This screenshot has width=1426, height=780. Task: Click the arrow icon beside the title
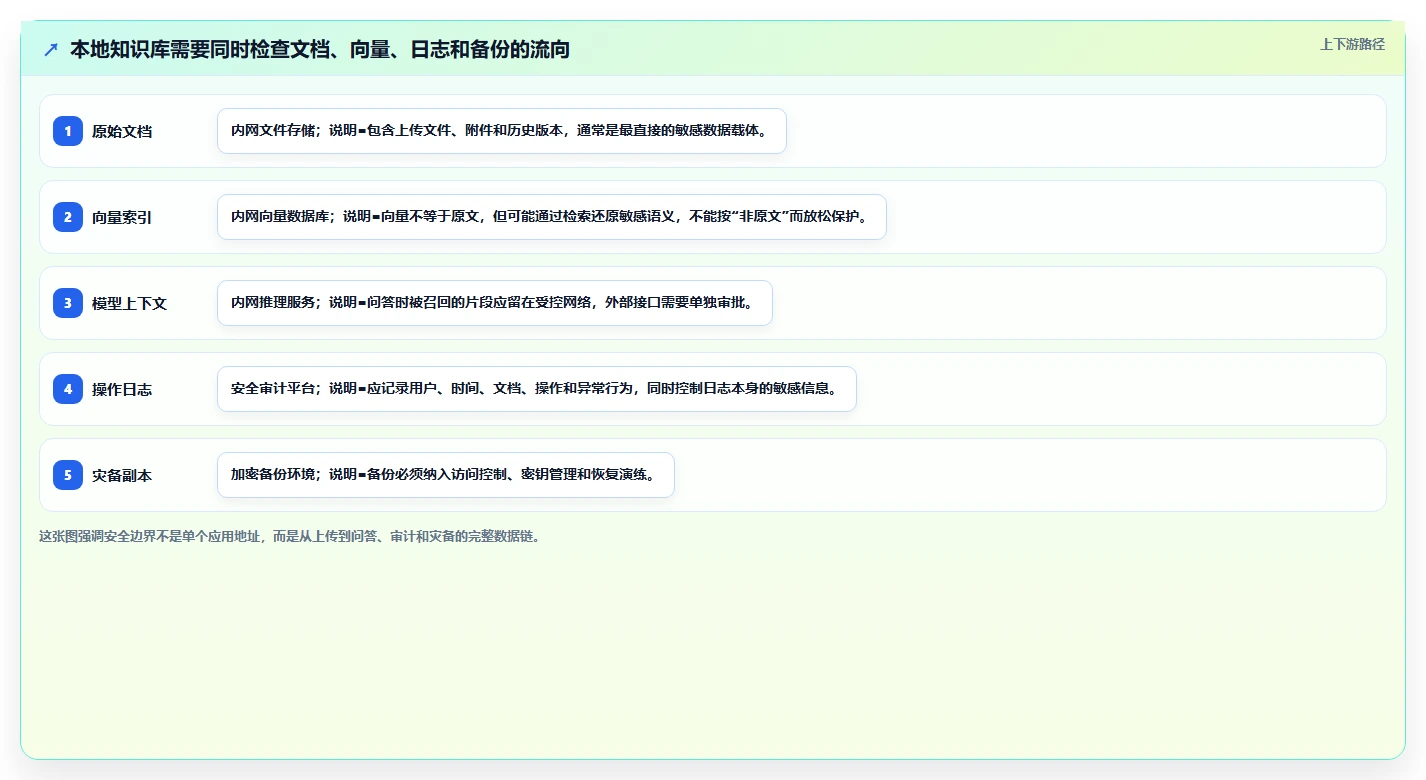(x=51, y=49)
